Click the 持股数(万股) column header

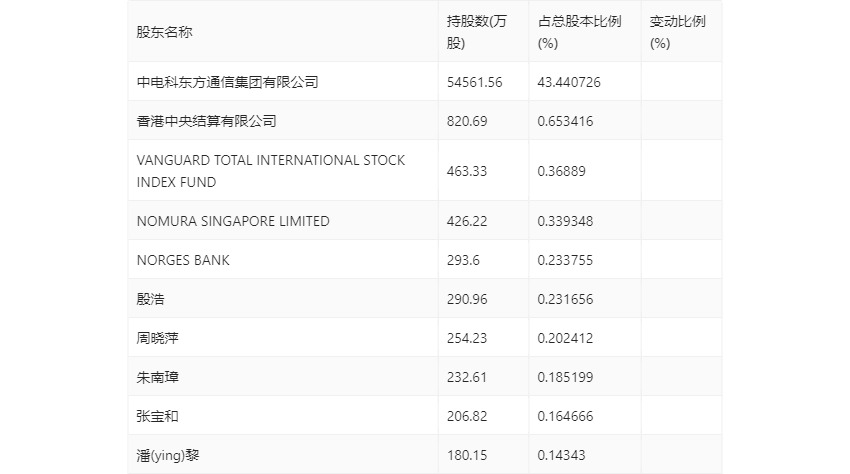point(477,31)
